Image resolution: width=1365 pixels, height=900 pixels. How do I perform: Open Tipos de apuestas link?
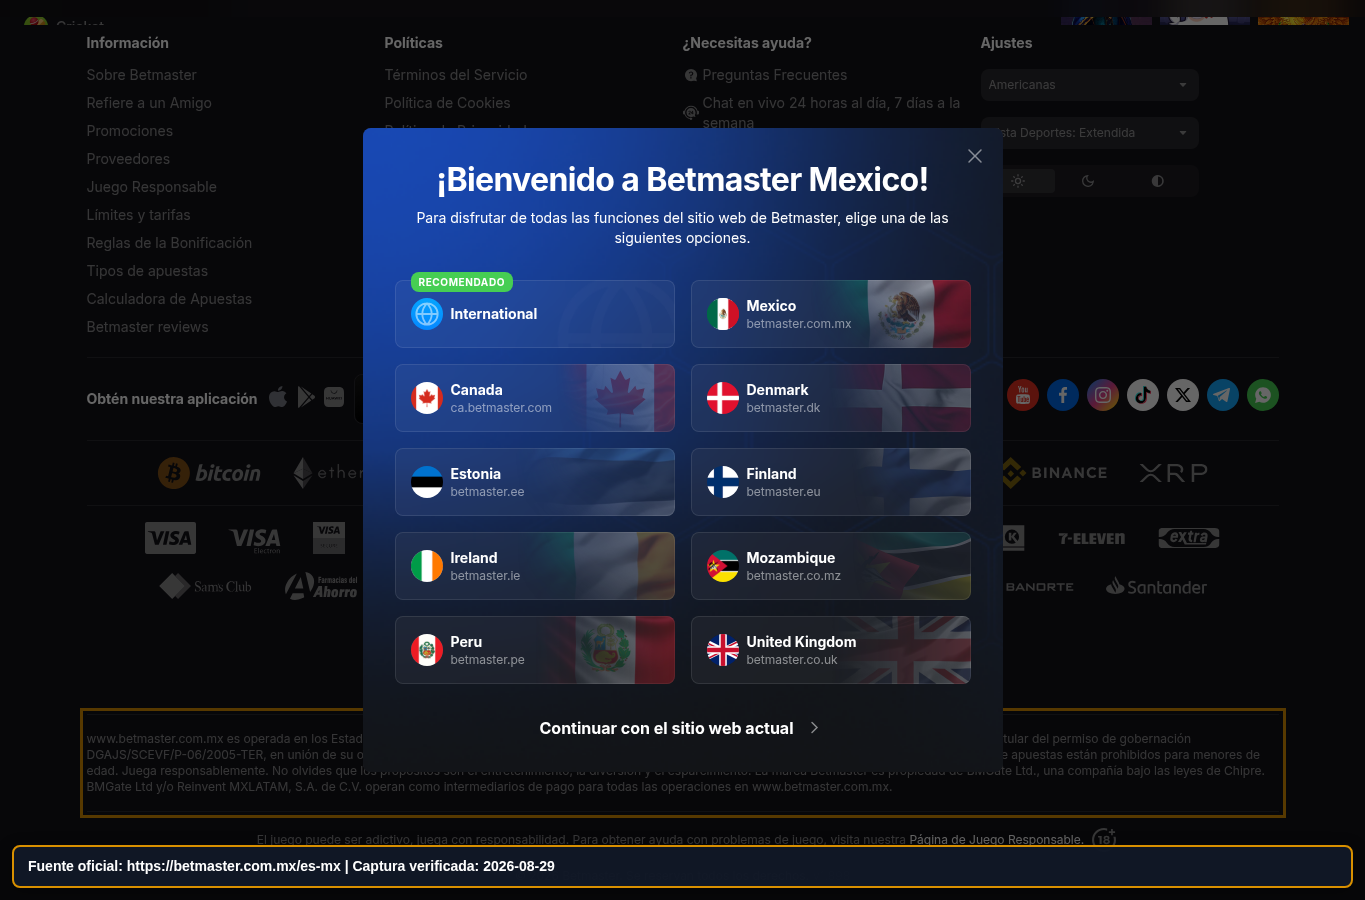pyautogui.click(x=147, y=271)
